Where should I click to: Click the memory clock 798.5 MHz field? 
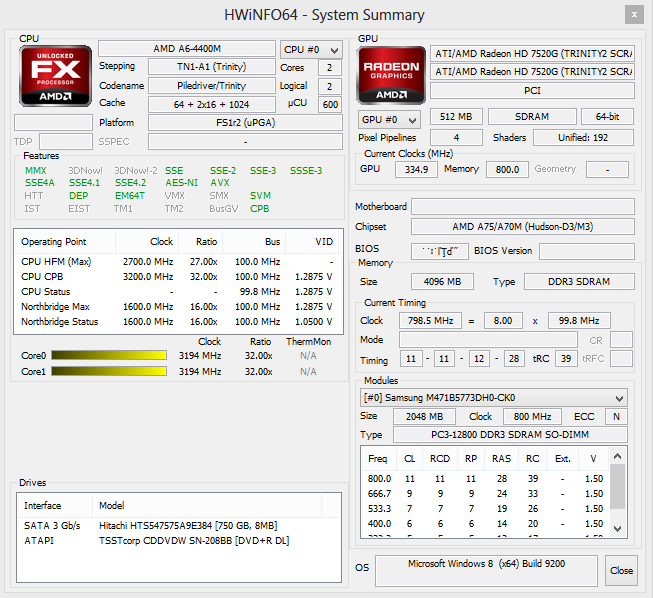[431, 321]
